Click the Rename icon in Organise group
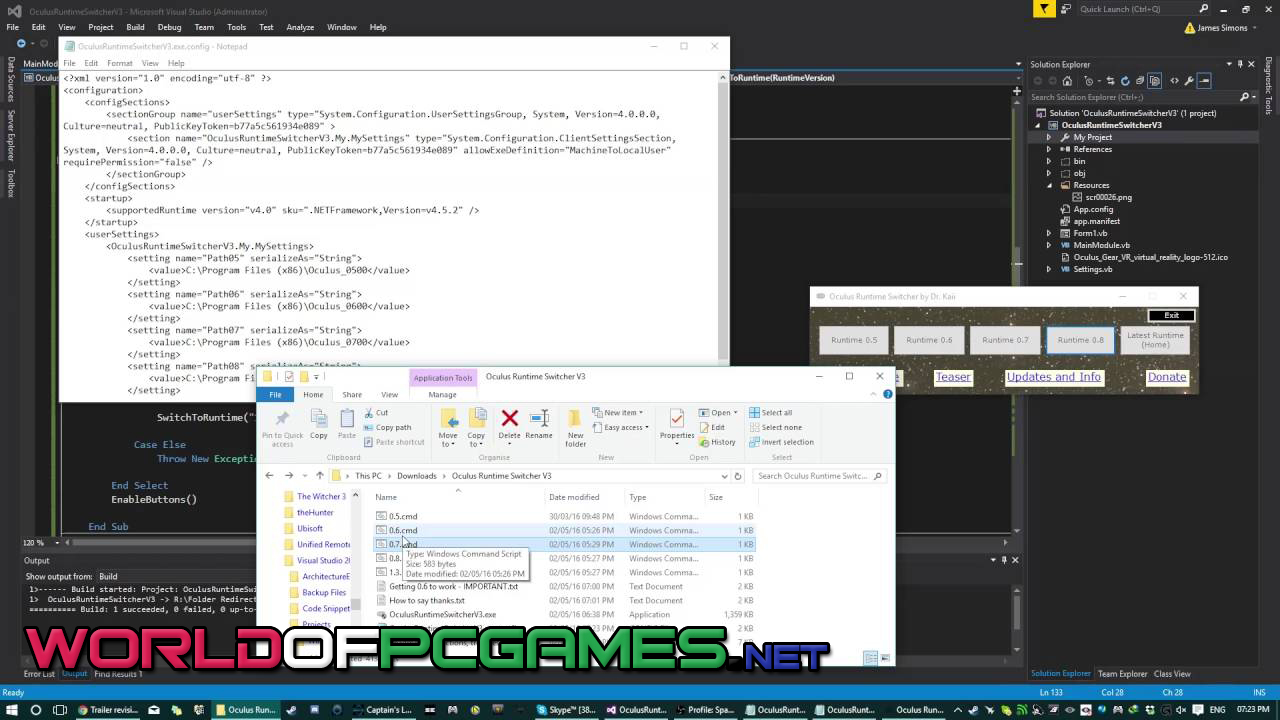The height and width of the screenshot is (720, 1280). pos(539,418)
